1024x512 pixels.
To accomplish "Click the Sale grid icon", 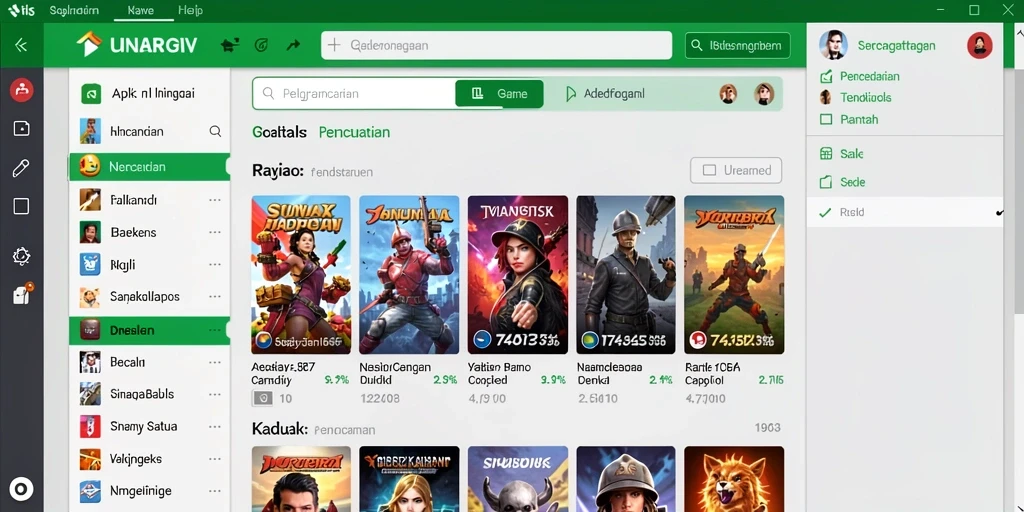I will (x=826, y=154).
